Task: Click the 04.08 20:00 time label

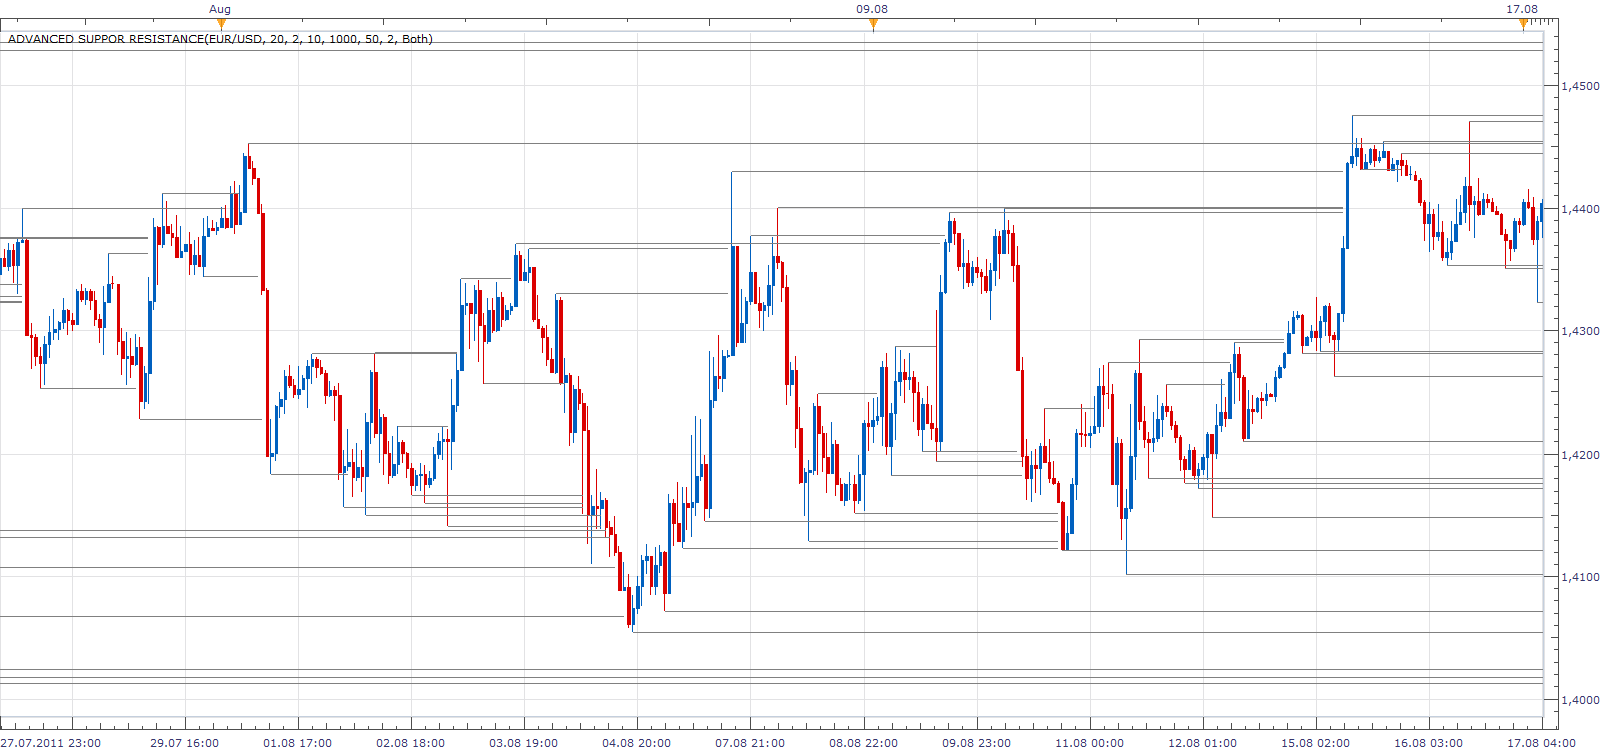Action: [637, 743]
